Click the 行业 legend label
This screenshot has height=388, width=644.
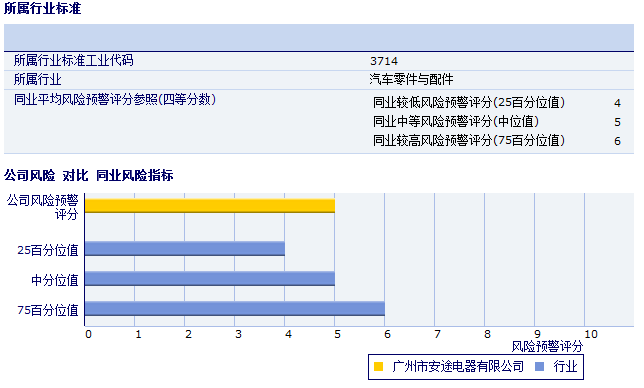pos(565,366)
